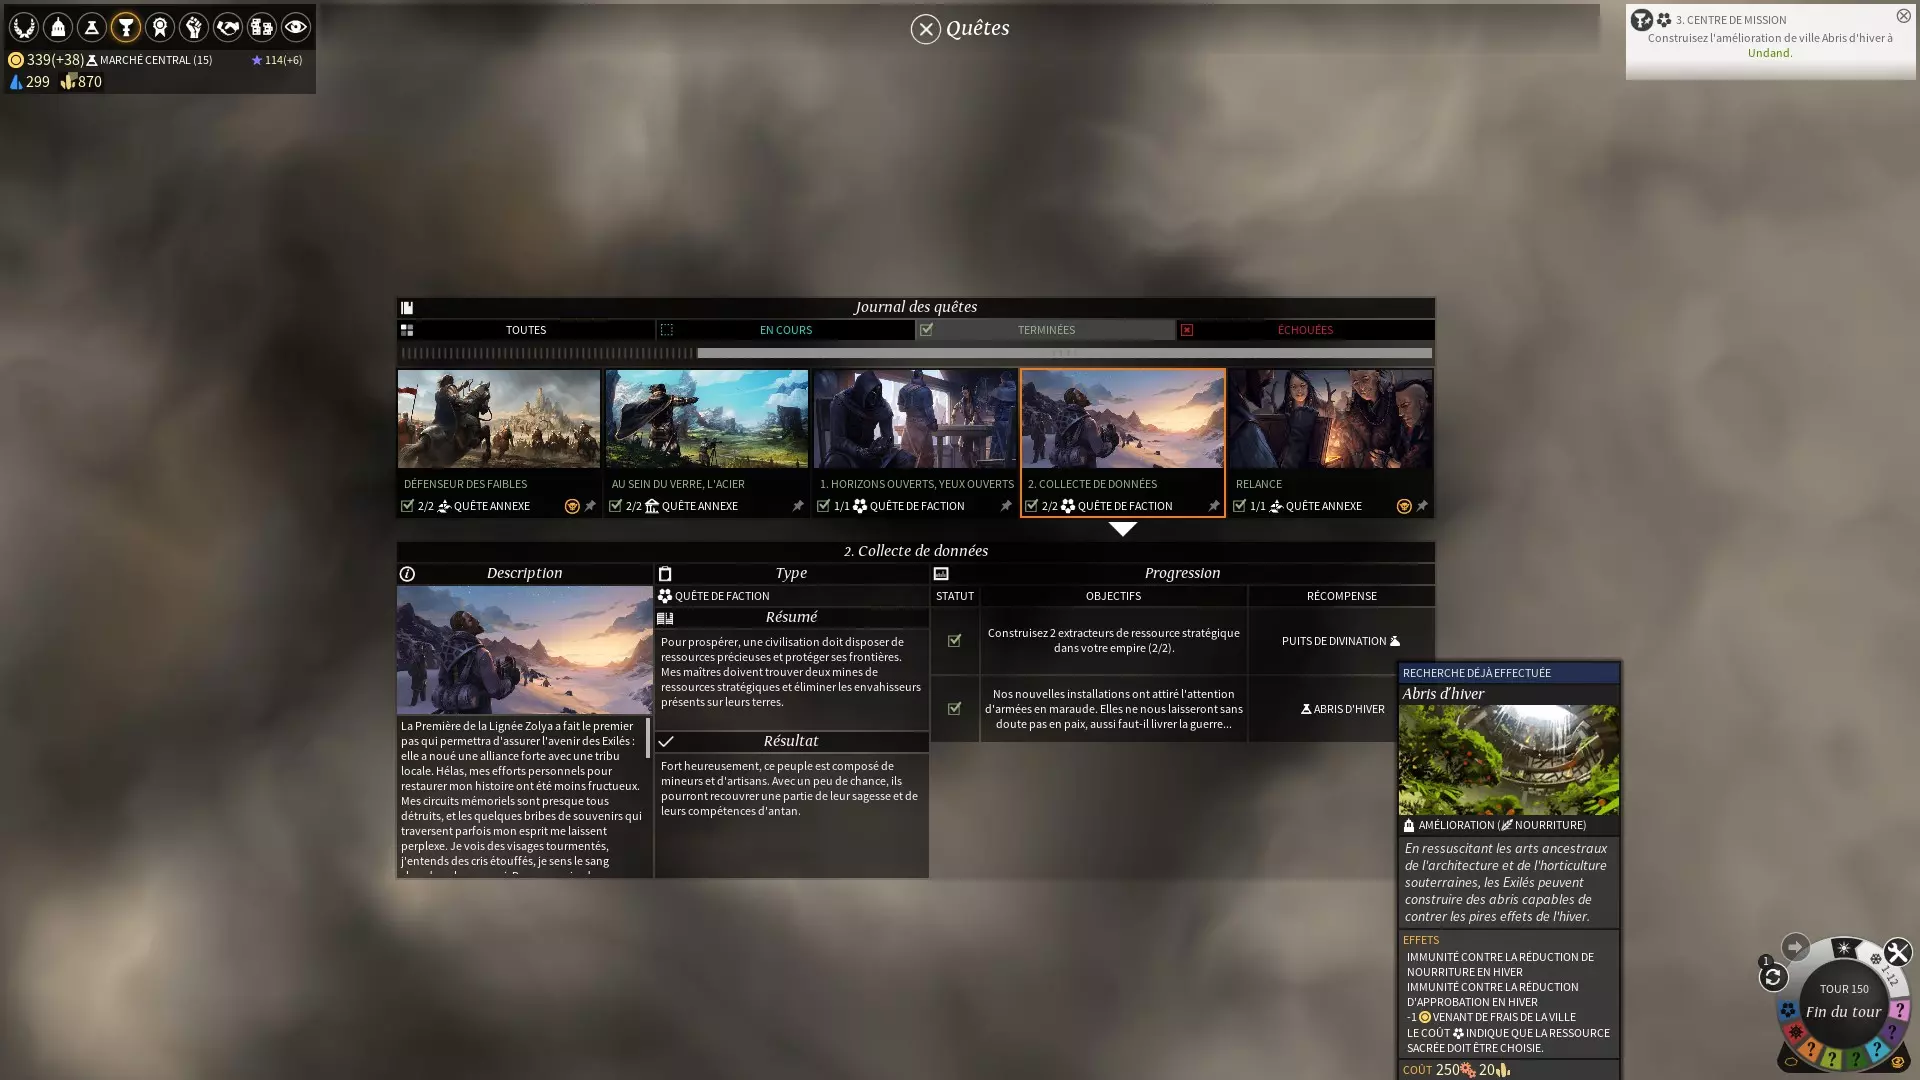Open the research flask screen
This screenshot has height=1080, width=1920.
[x=92, y=27]
